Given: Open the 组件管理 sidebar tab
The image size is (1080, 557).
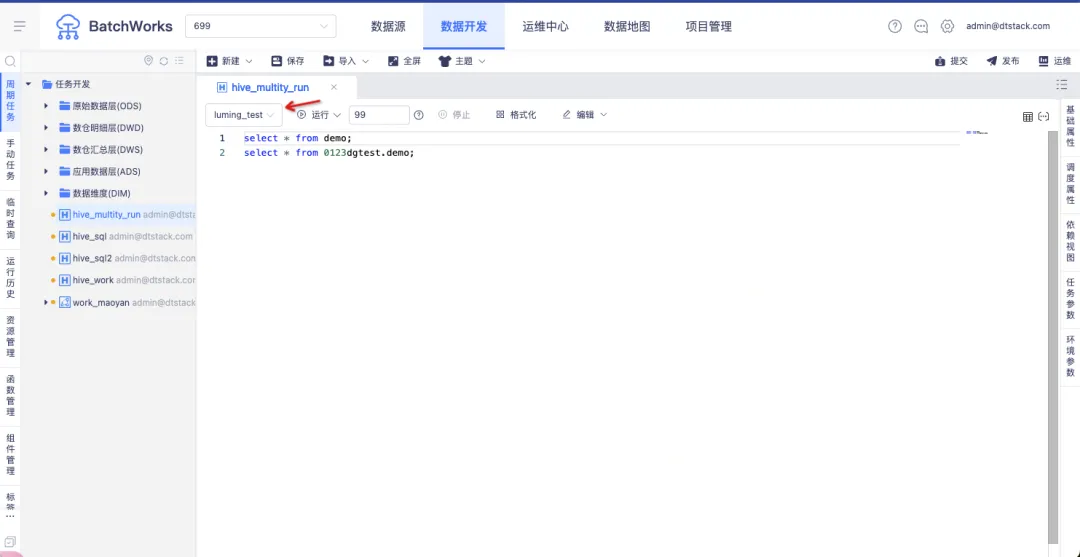Looking at the screenshot, I should pos(10,455).
